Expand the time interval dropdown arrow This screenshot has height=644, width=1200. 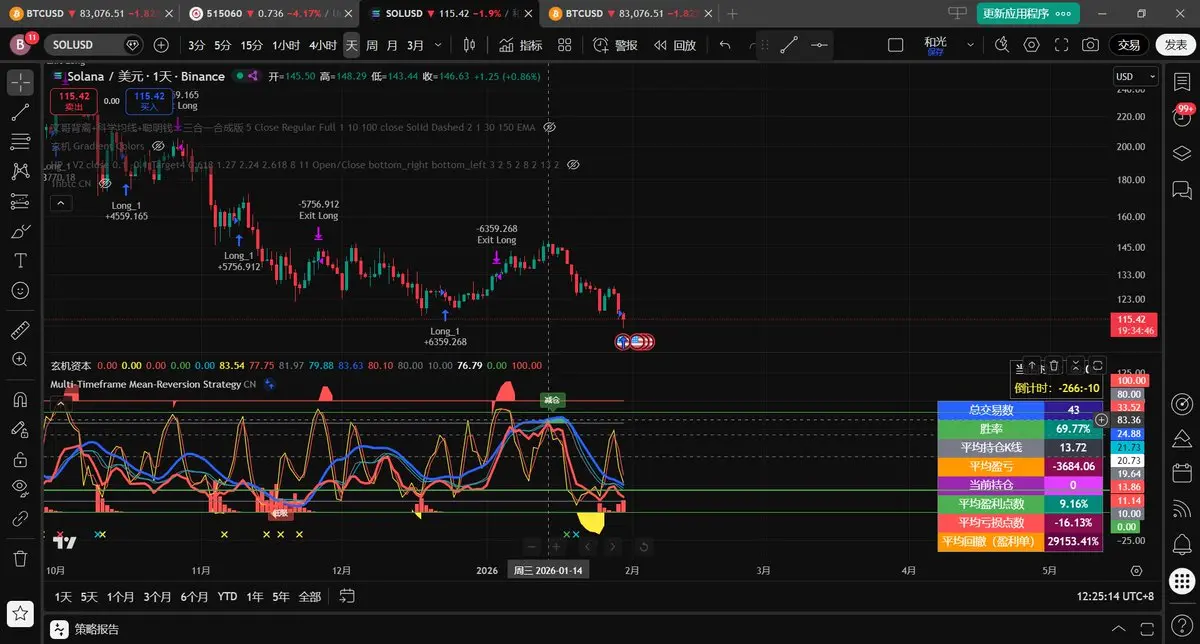pyautogui.click(x=438, y=45)
